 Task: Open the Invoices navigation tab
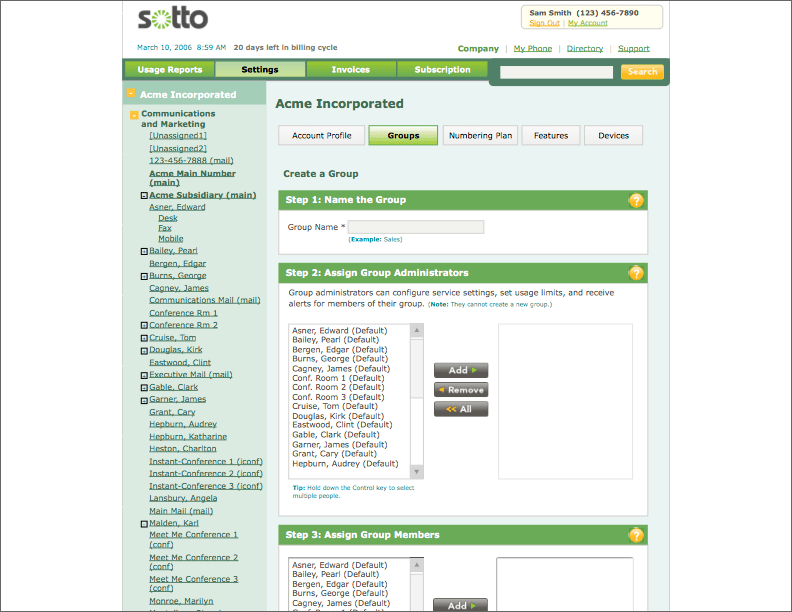pos(350,70)
